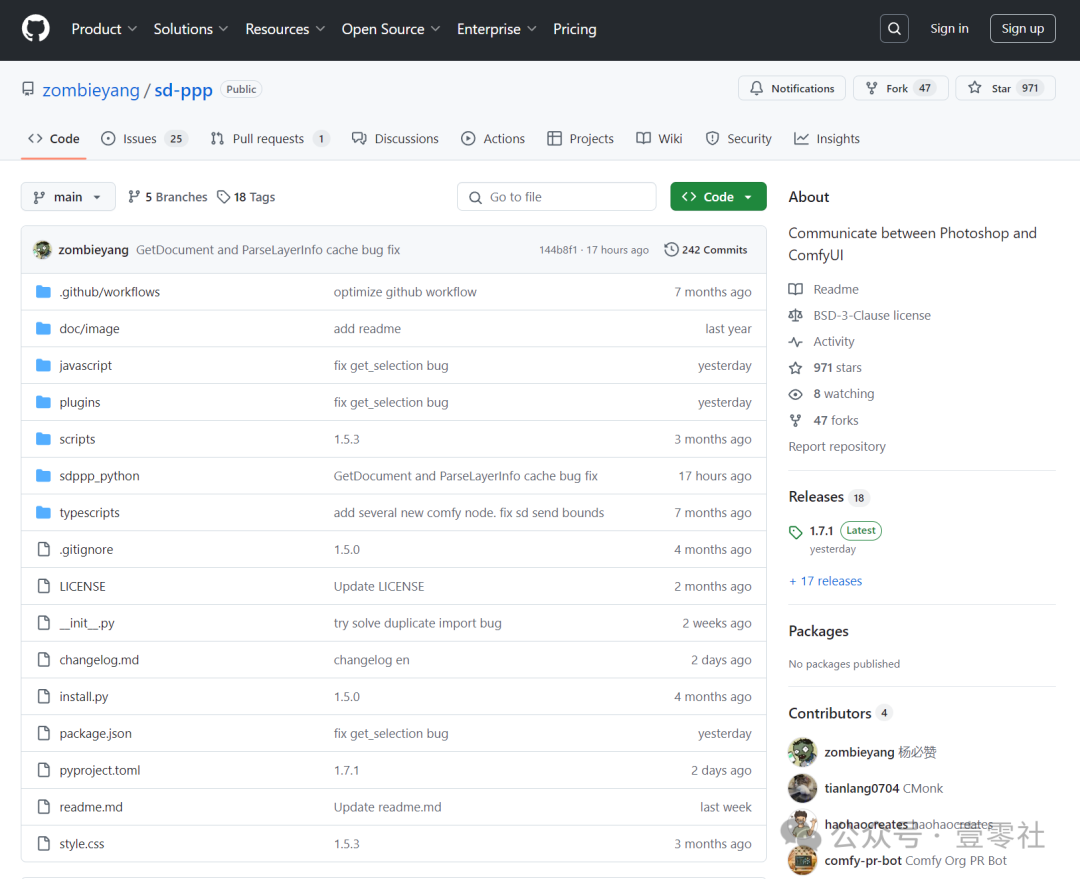Click the Pricing link
The width and height of the screenshot is (1080, 879).
pyautogui.click(x=574, y=29)
